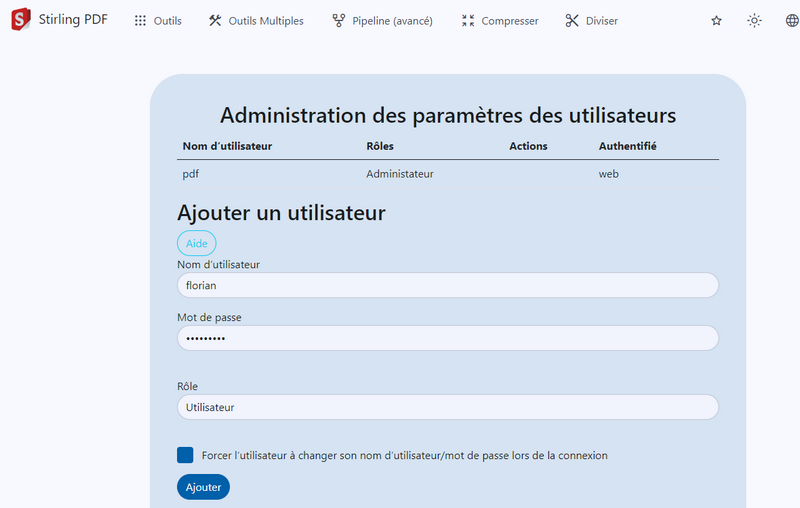Click the Stirling PDF logo icon
This screenshot has width=800, height=508.
pyautogui.click(x=20, y=20)
